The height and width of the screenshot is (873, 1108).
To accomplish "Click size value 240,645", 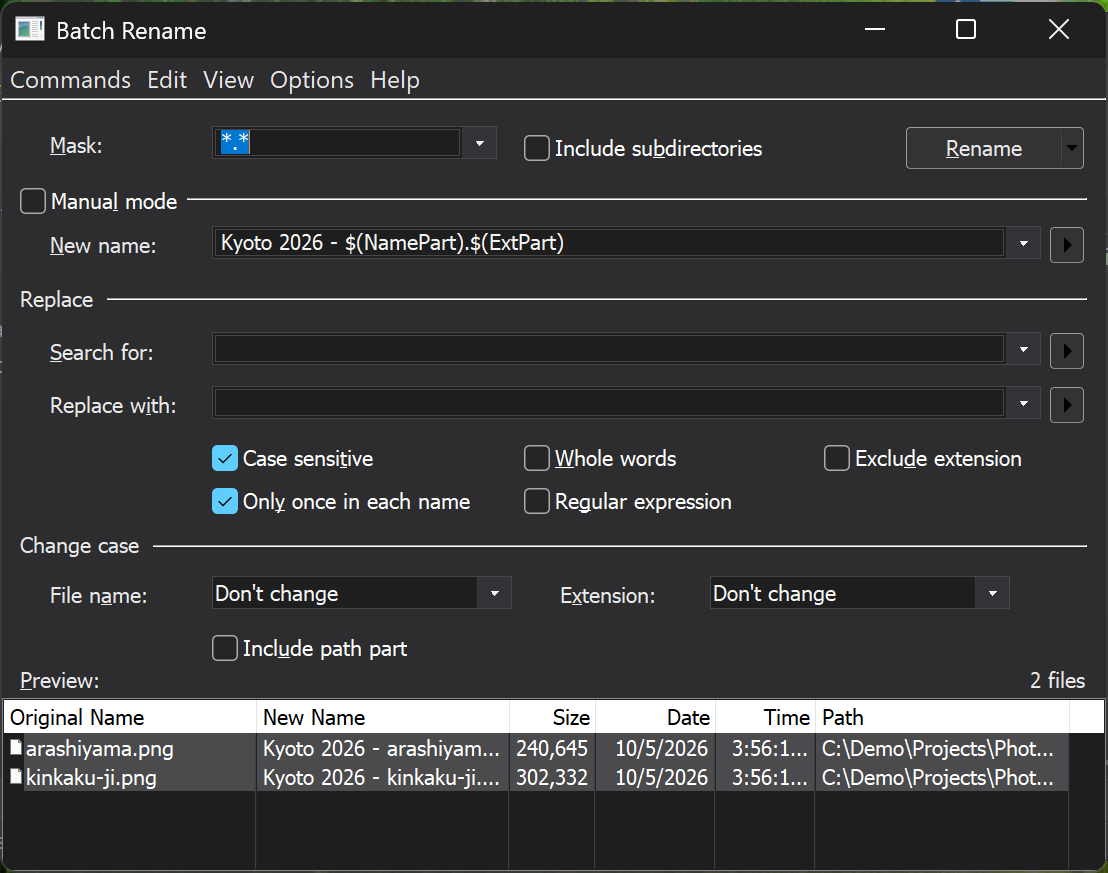I will tap(552, 748).
